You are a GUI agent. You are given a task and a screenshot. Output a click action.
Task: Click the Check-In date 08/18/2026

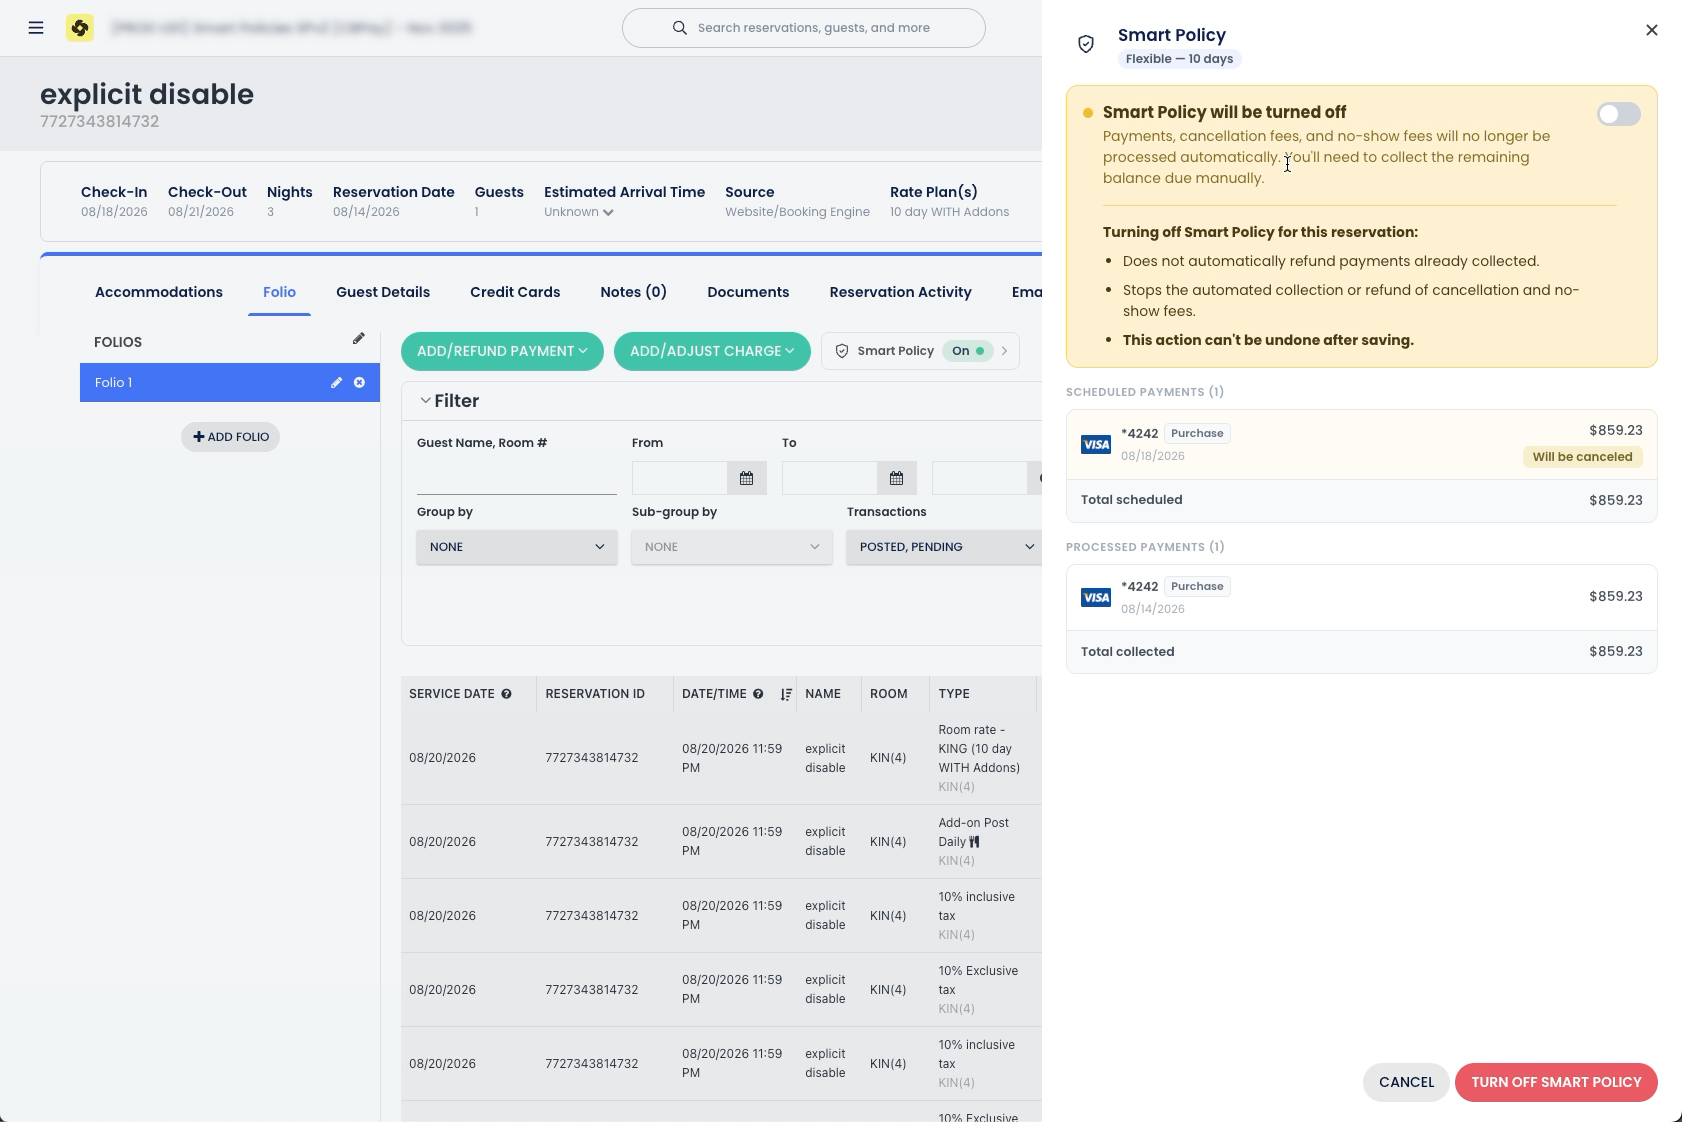[x=114, y=212]
